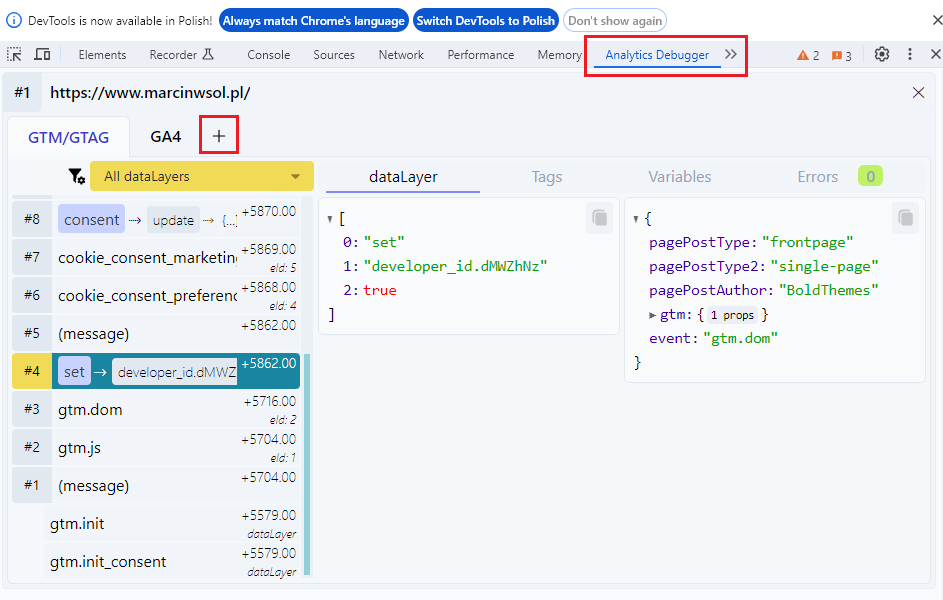Select event #4 set developer_id

(156, 371)
